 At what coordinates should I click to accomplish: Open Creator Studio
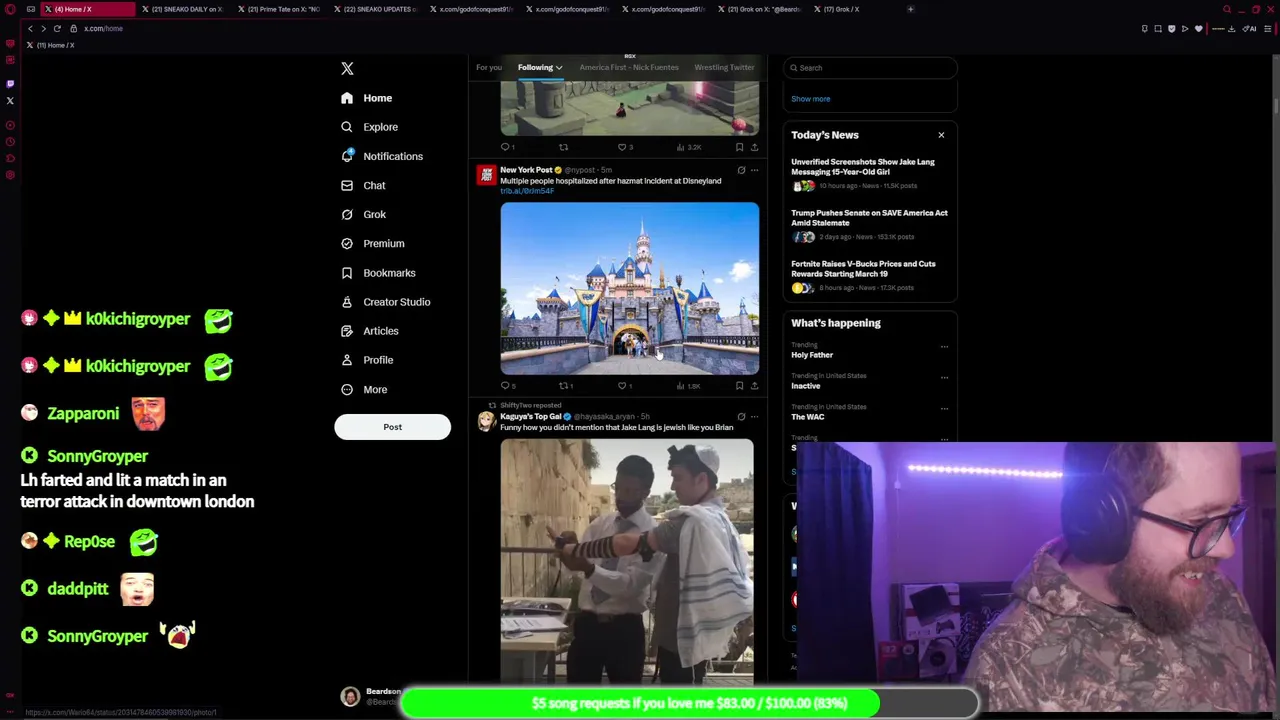385,301
